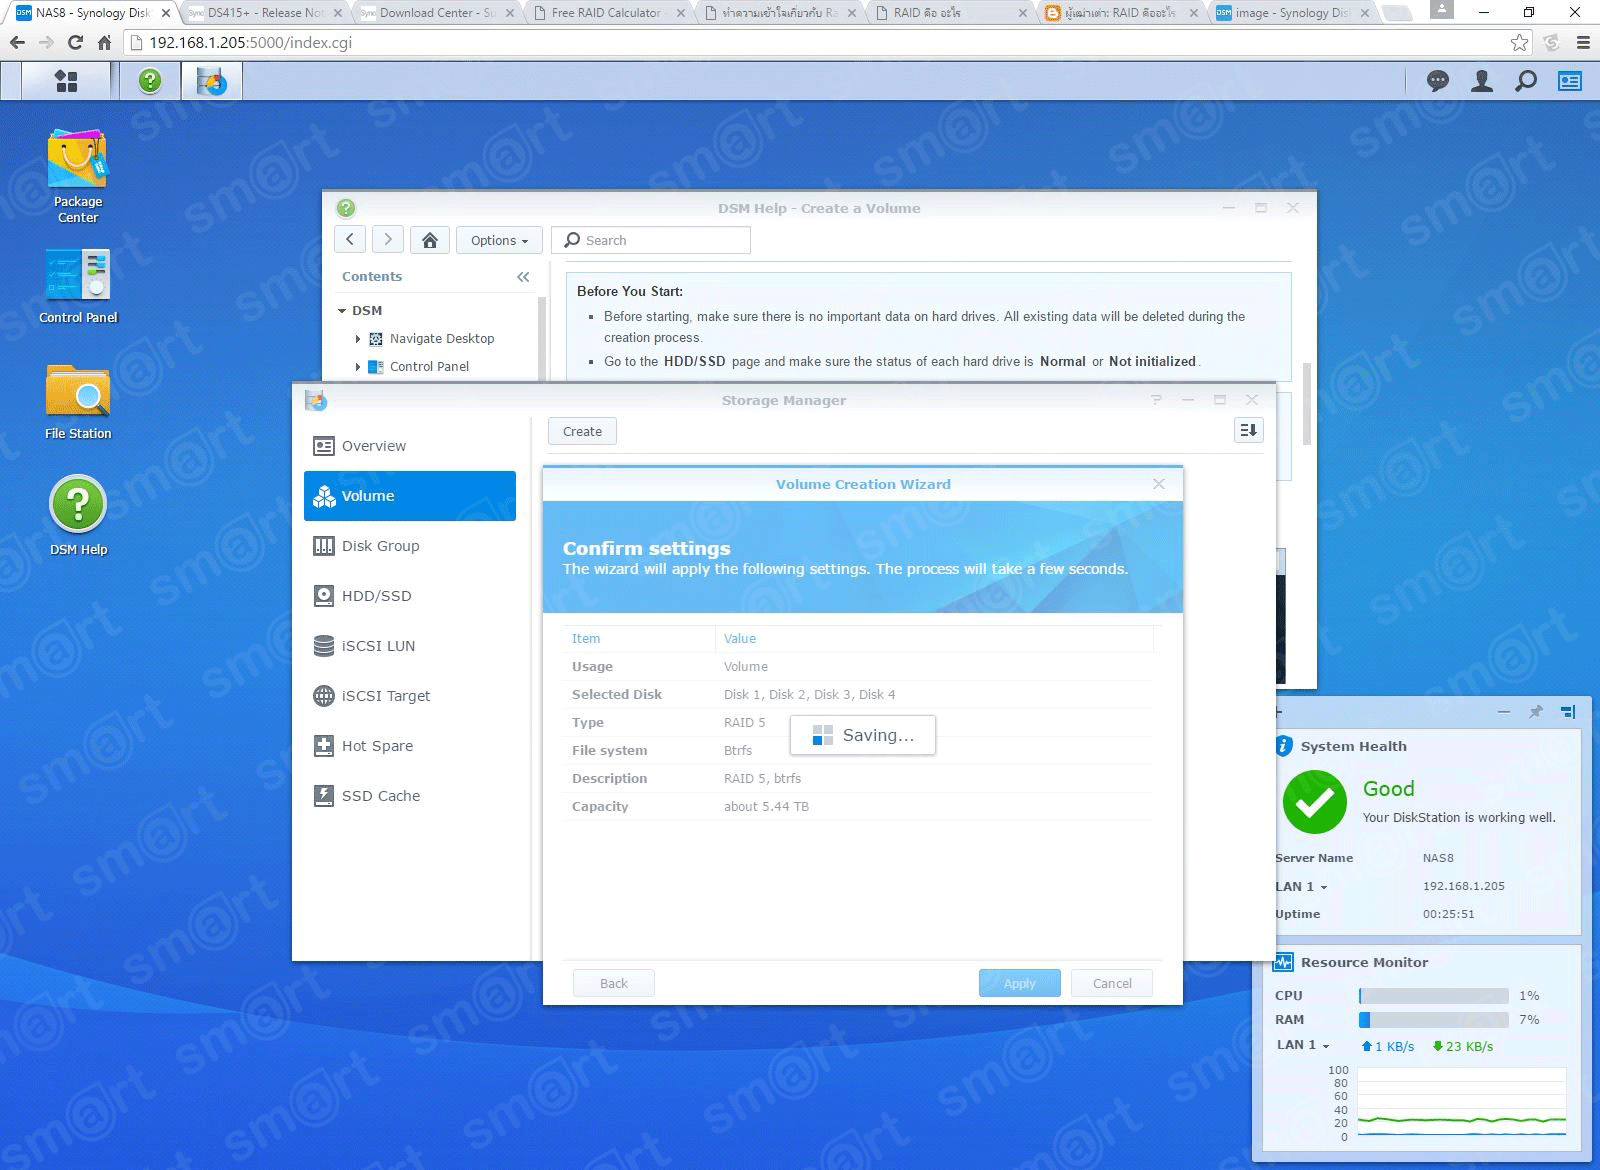This screenshot has width=1600, height=1170.
Task: Go back in DSM Help window
Action: [x=349, y=240]
